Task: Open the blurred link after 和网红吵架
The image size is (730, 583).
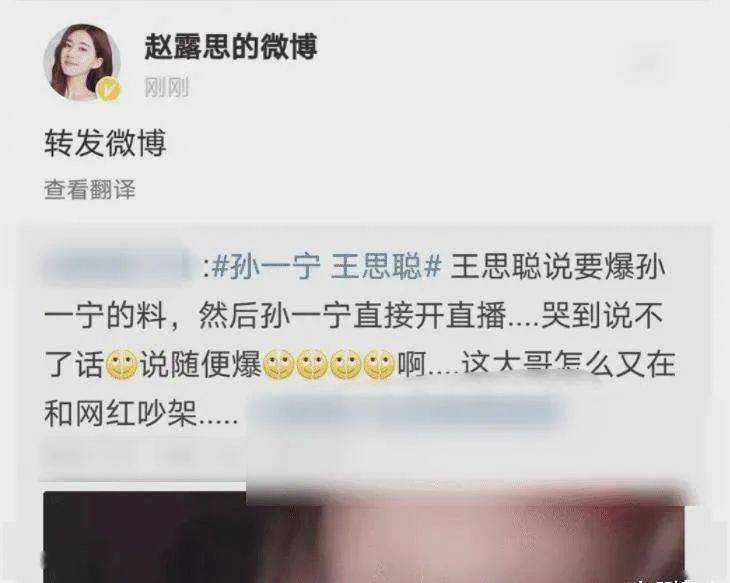Action: point(405,414)
